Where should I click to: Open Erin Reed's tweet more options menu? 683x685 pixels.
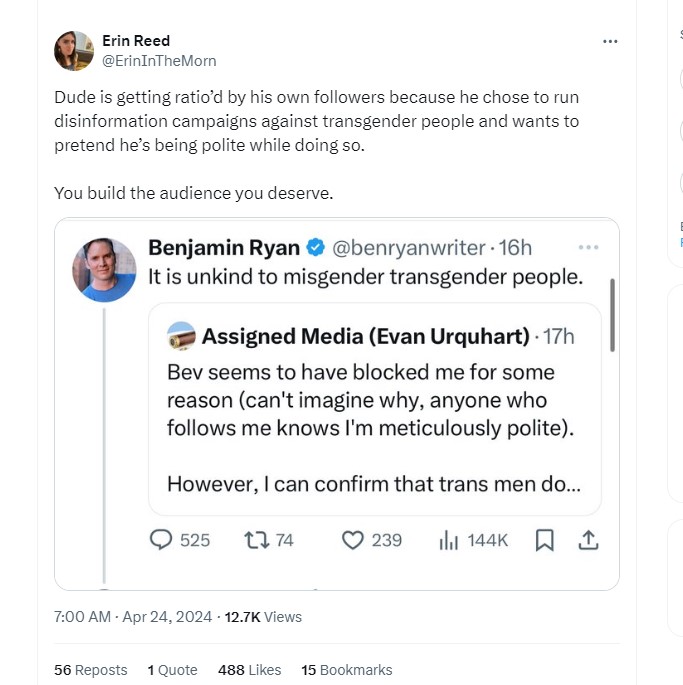click(610, 42)
